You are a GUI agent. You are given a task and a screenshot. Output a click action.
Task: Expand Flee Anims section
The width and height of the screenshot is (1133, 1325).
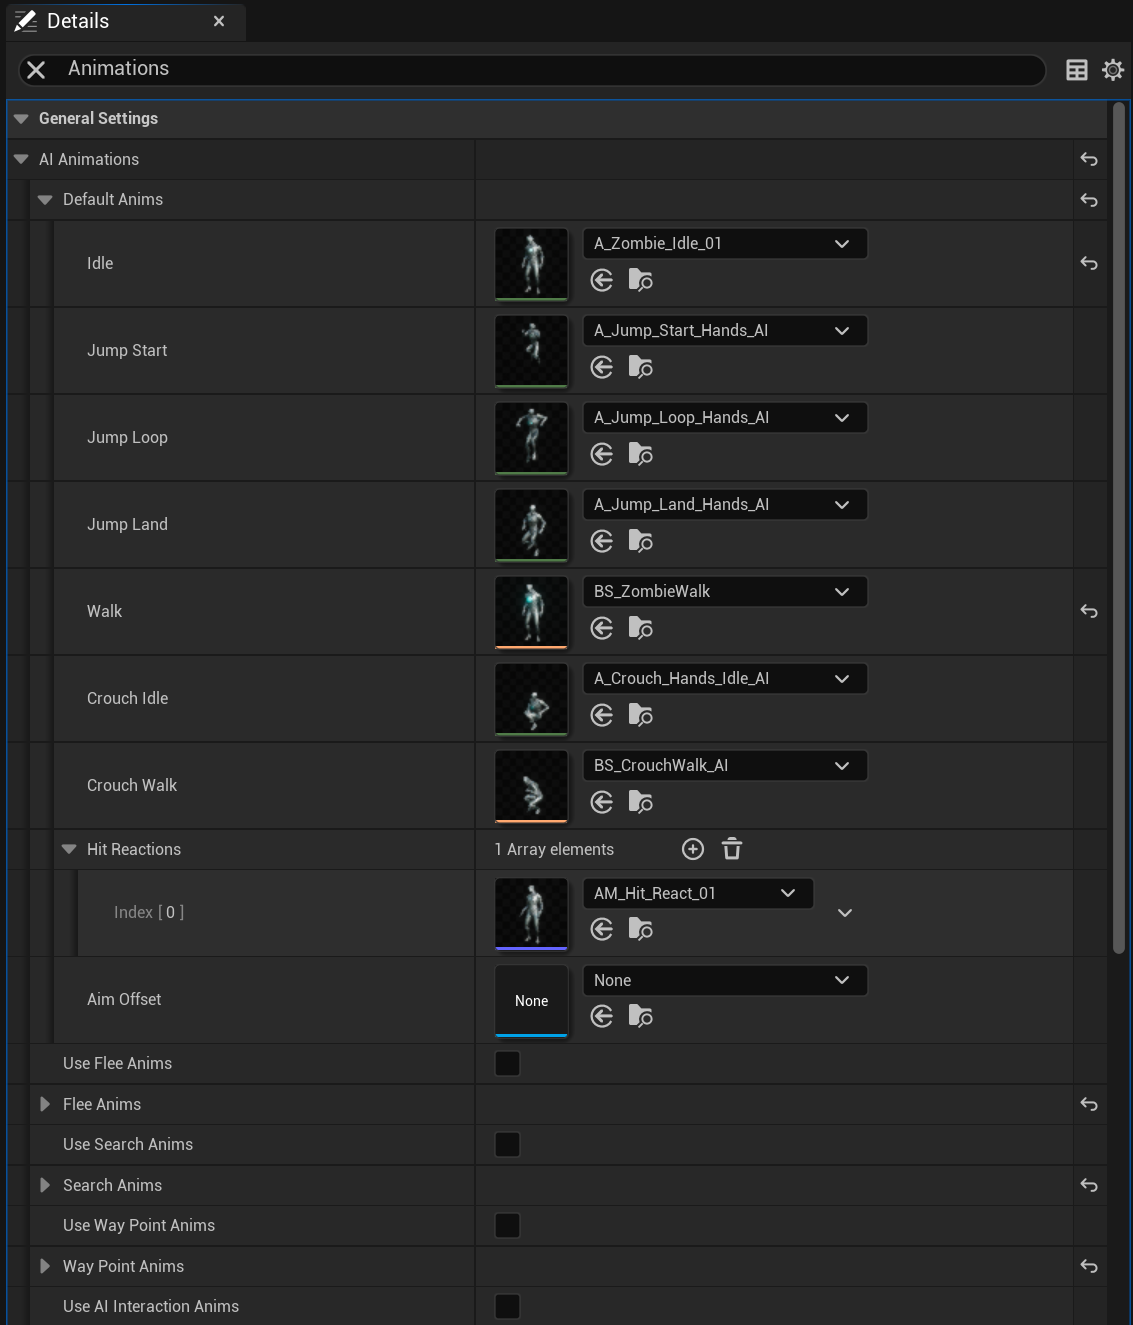point(45,1105)
